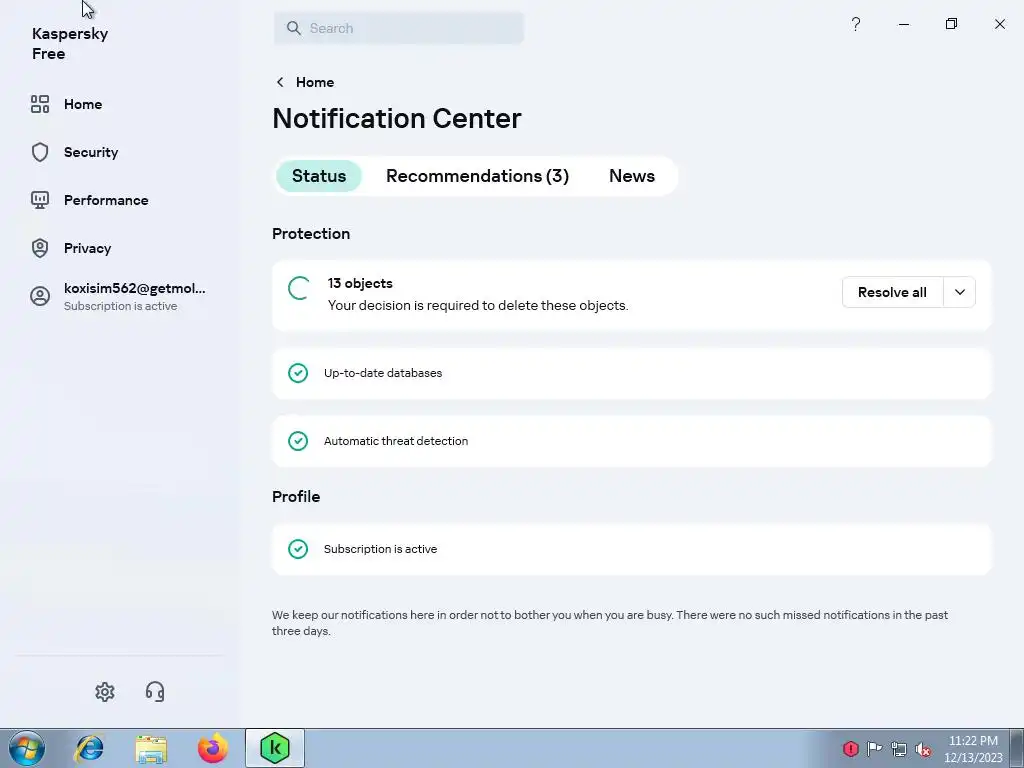Viewport: 1024px width, 768px height.
Task: Select Security in the sidebar menu
Action: [91, 152]
